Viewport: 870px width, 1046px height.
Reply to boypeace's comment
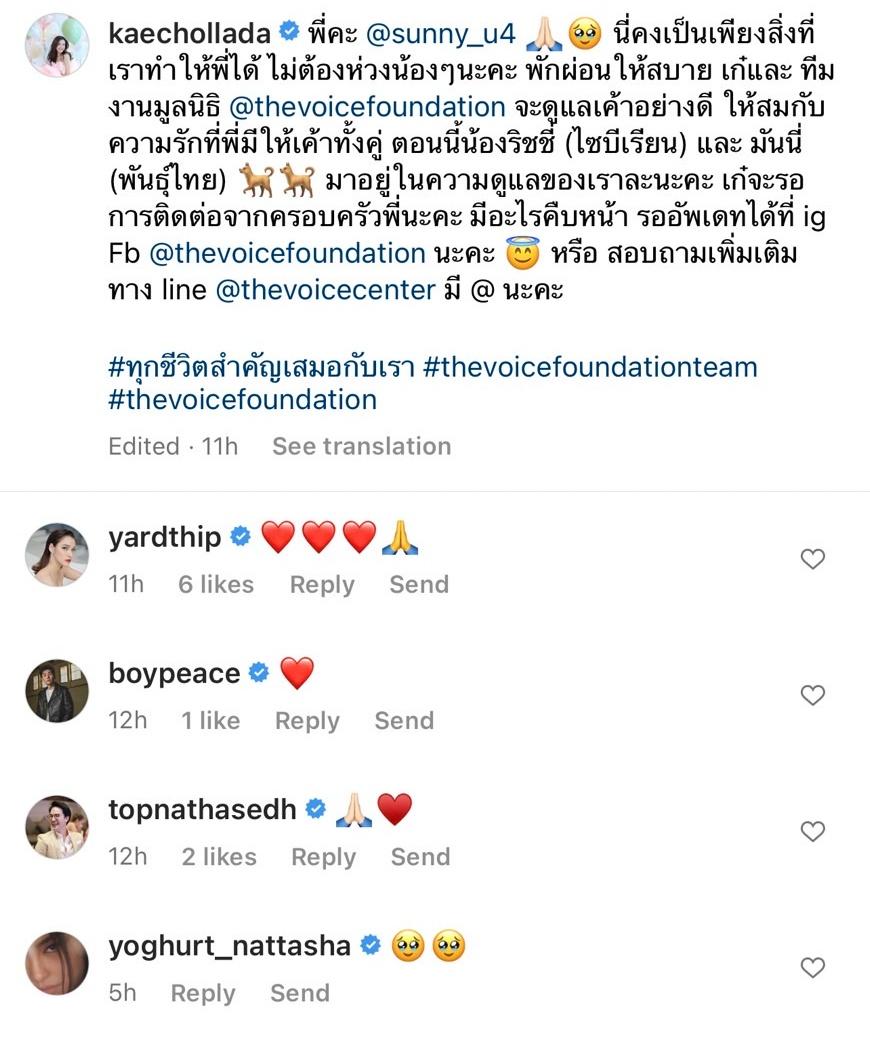coord(307,721)
